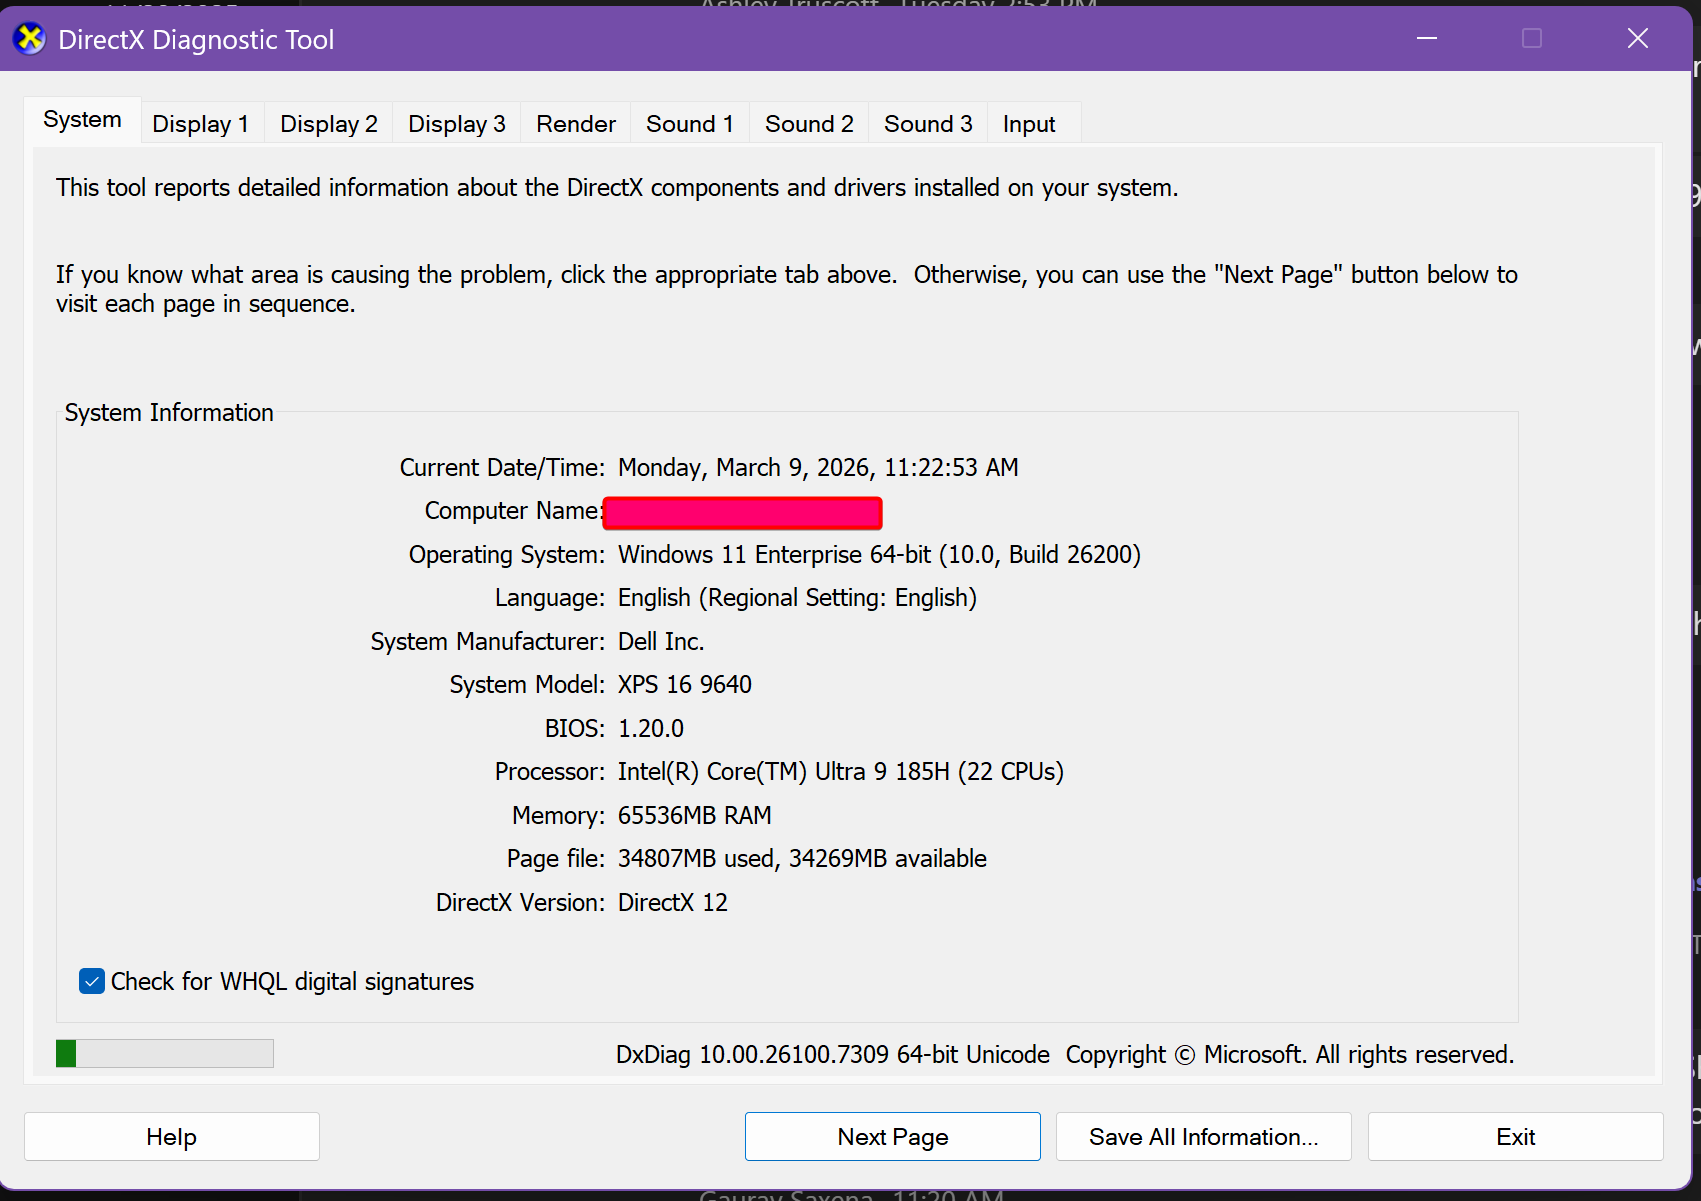This screenshot has height=1201, width=1701.
Task: Click the DirectX Diagnostic Tool title icon
Action: point(30,39)
